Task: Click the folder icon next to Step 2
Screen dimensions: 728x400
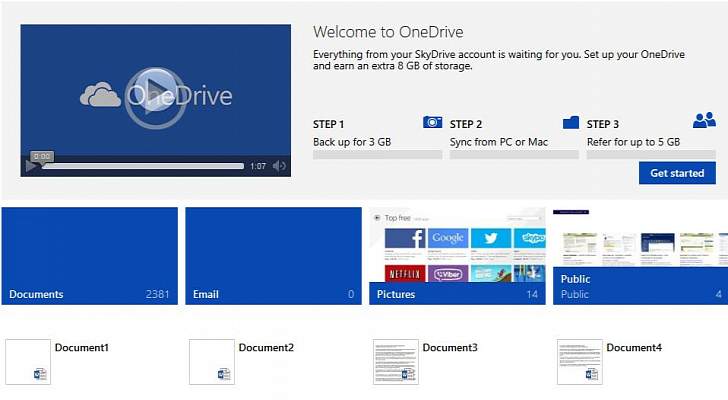Action: click(x=571, y=122)
